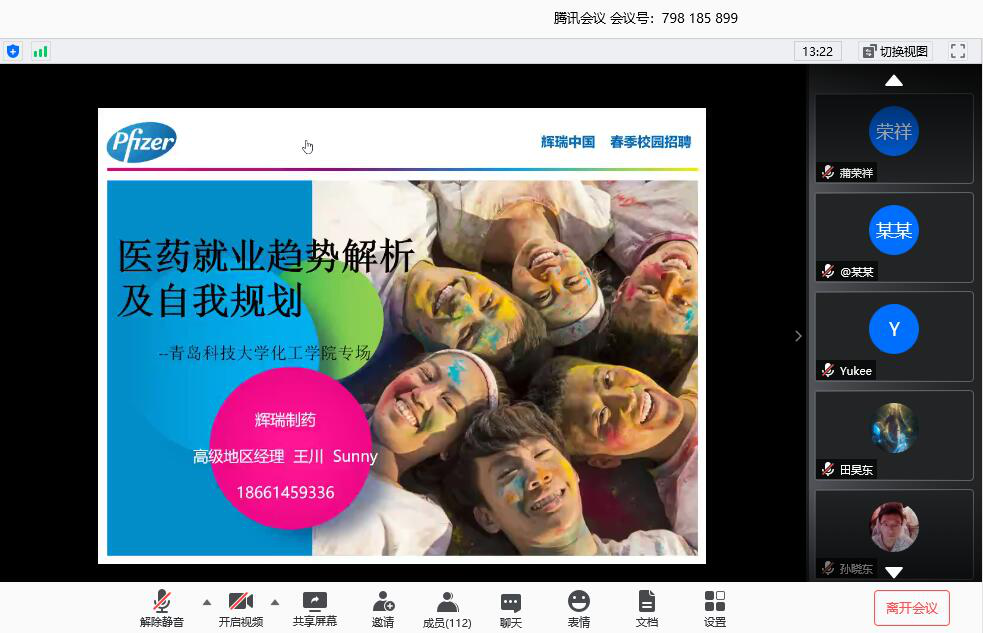Check the green network signal icon
This screenshot has height=633, width=983.
[41, 51]
